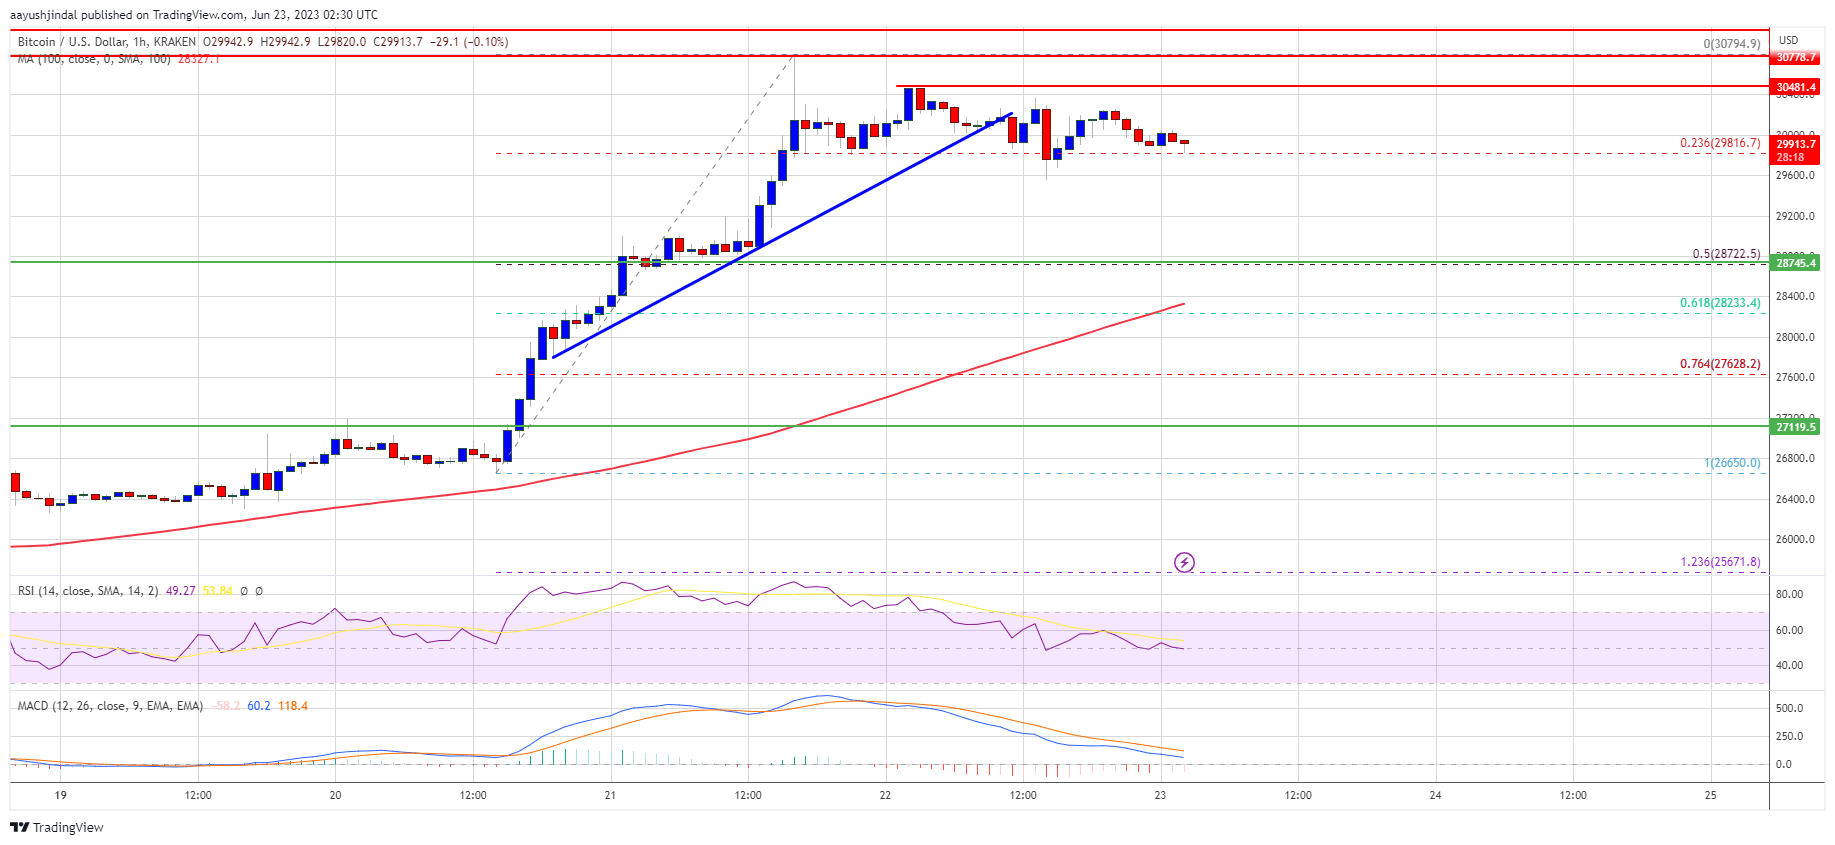
Task: Click the TradingView logo at bottom left
Action: 57,827
